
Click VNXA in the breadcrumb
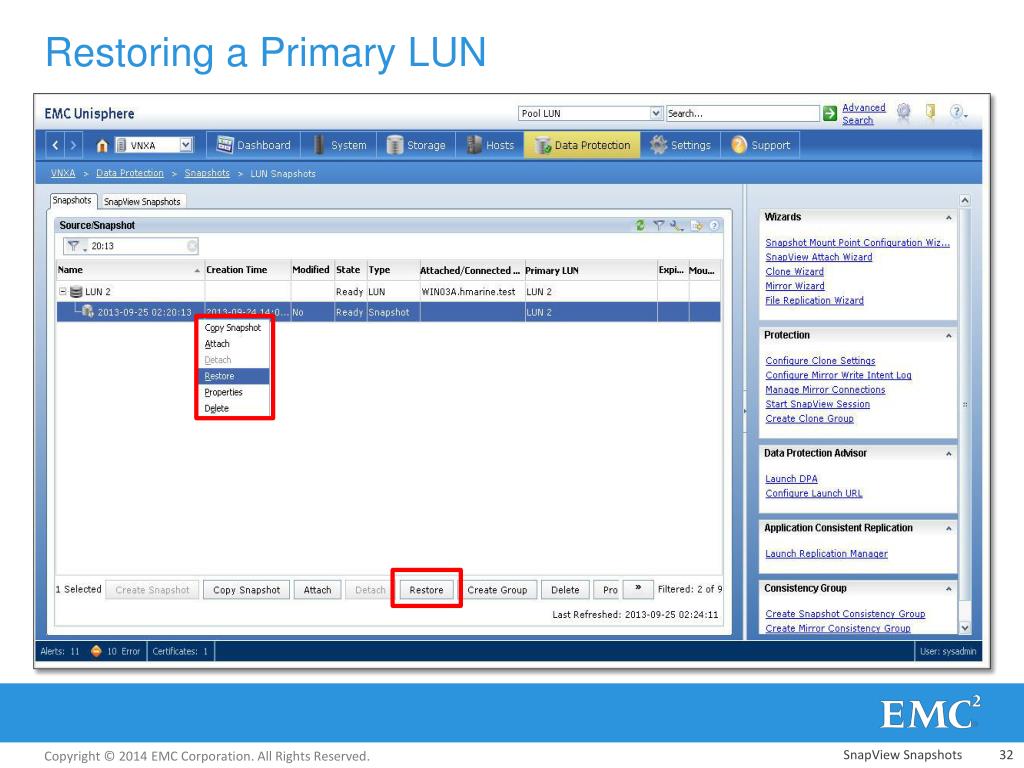click(x=63, y=173)
